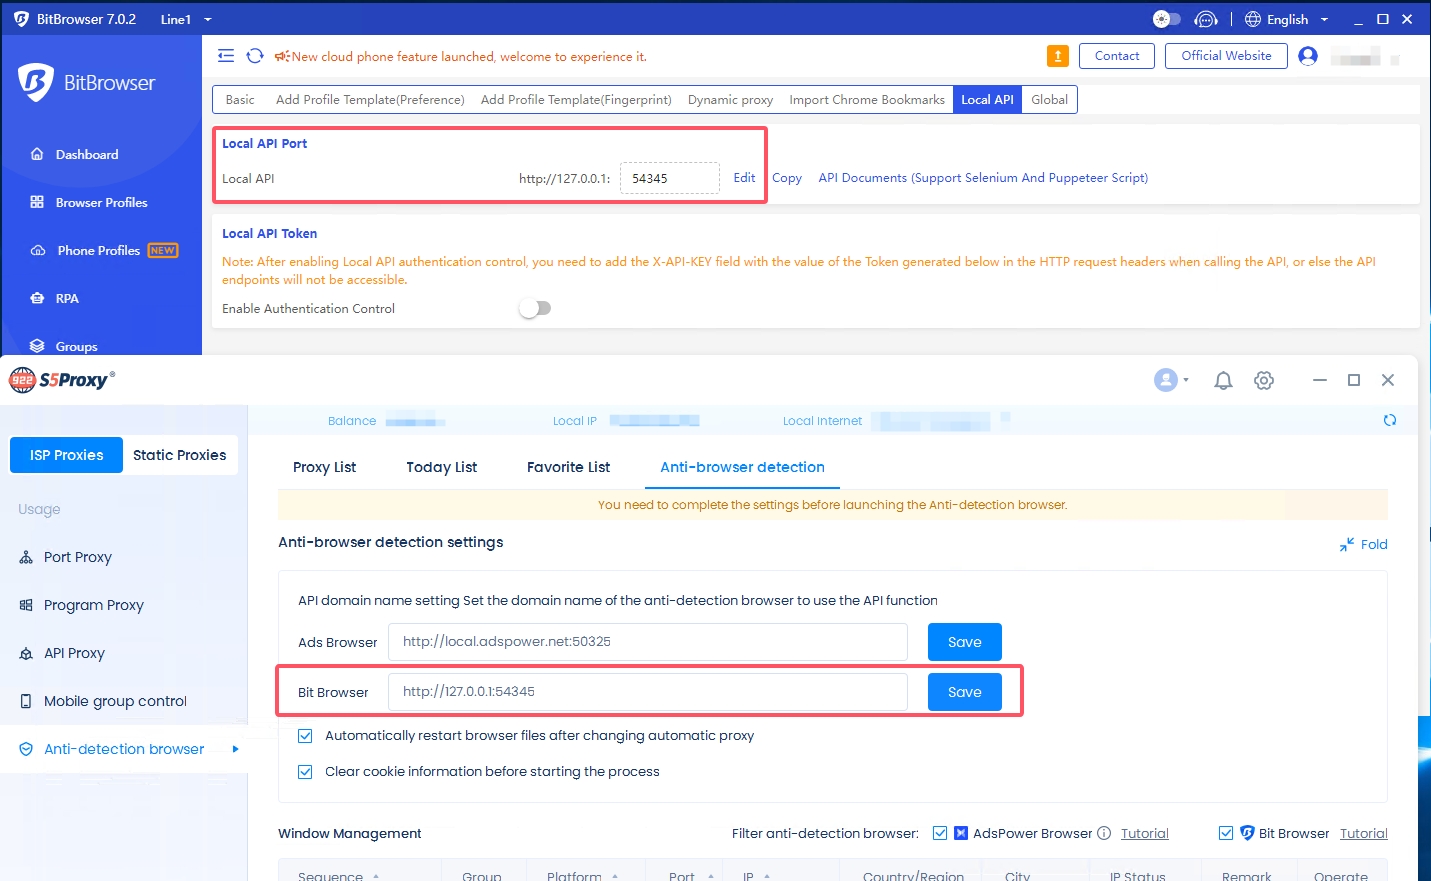Uncheck clear cookie information checkbox
This screenshot has width=1431, height=881.
click(305, 772)
